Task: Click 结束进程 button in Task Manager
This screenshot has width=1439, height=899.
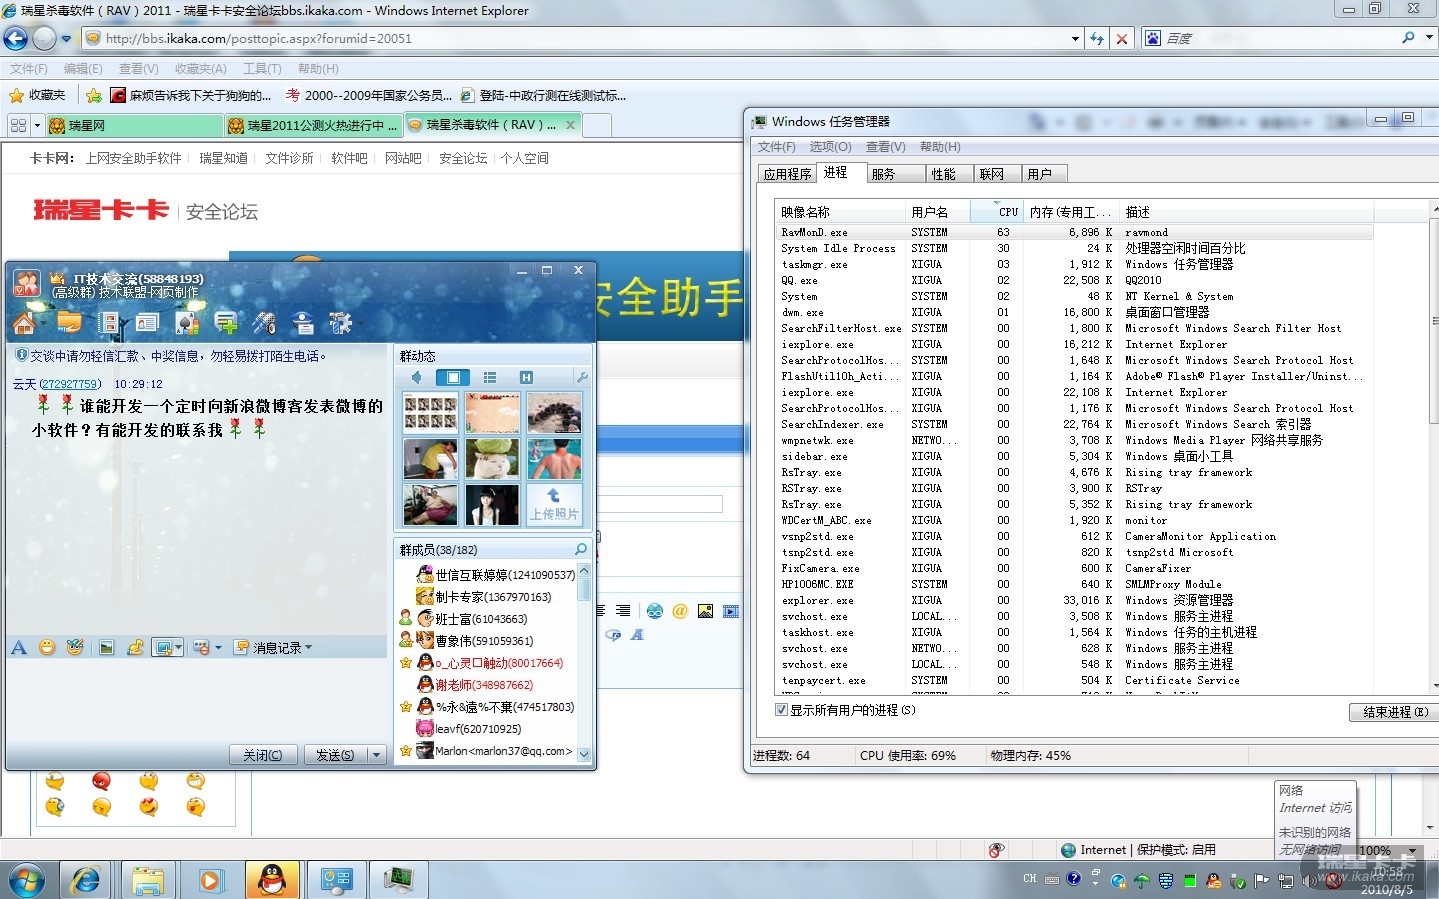Action: (x=1395, y=712)
